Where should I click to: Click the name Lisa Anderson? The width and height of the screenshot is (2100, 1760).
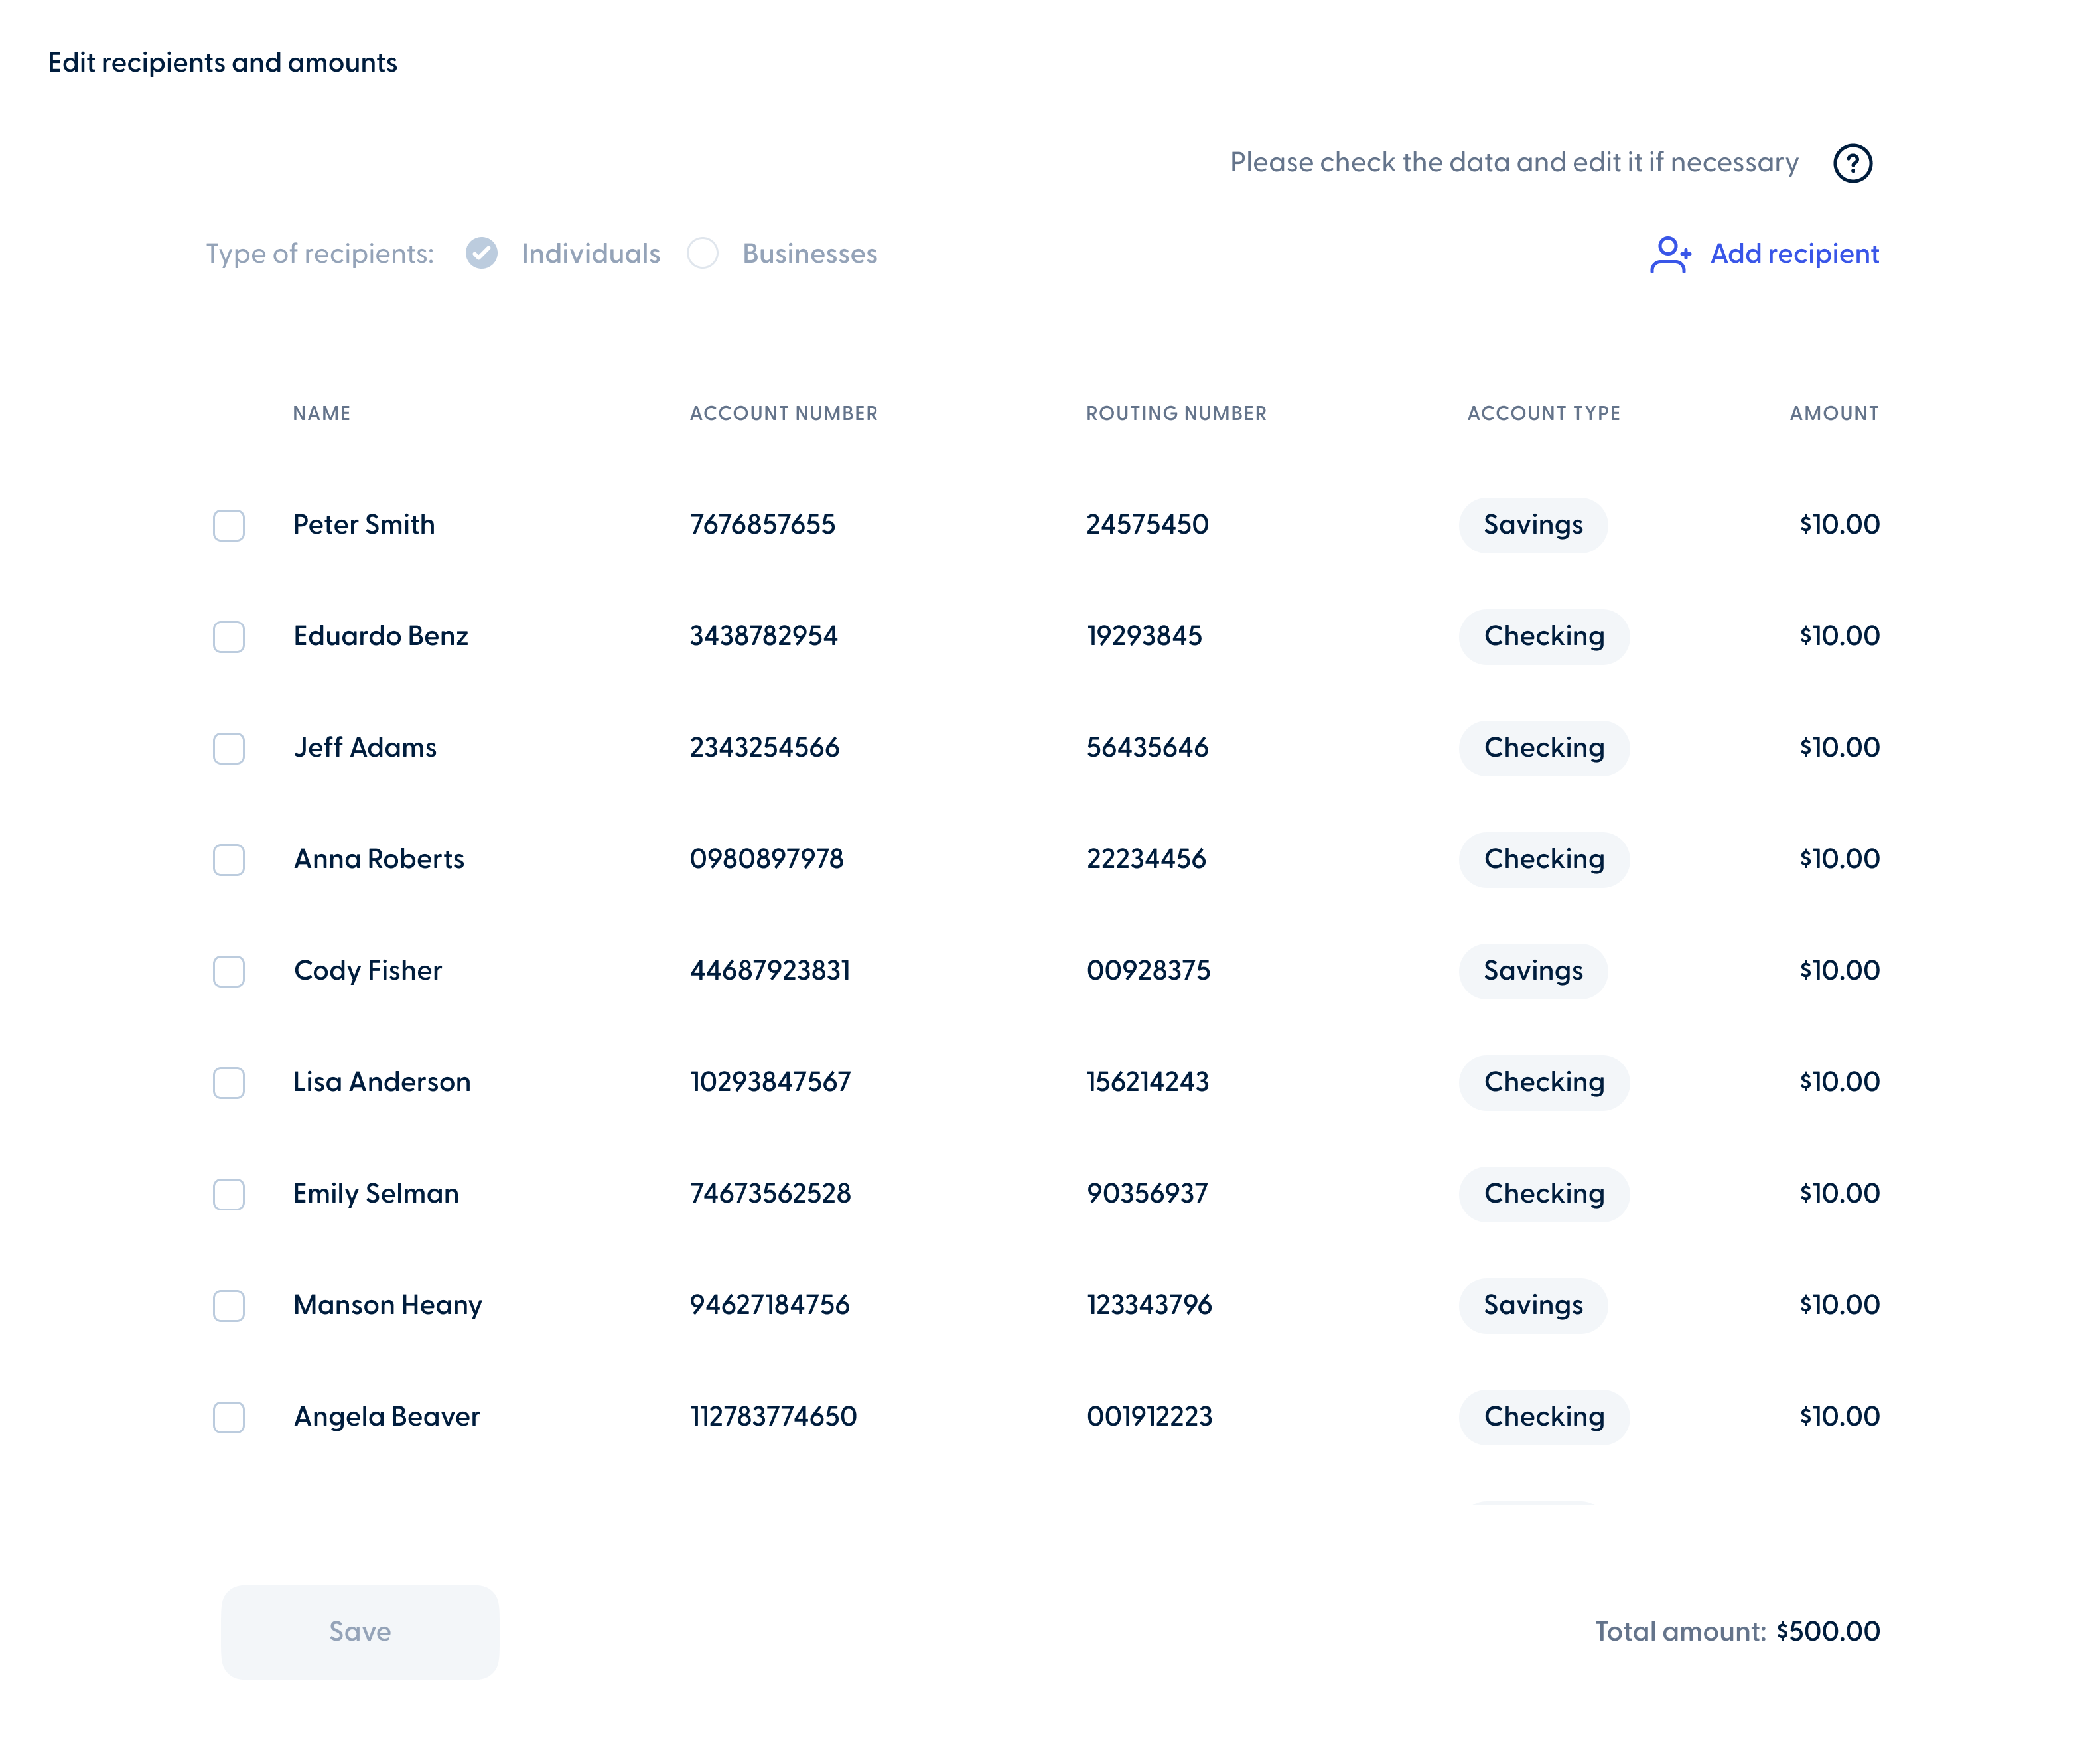click(x=382, y=1083)
